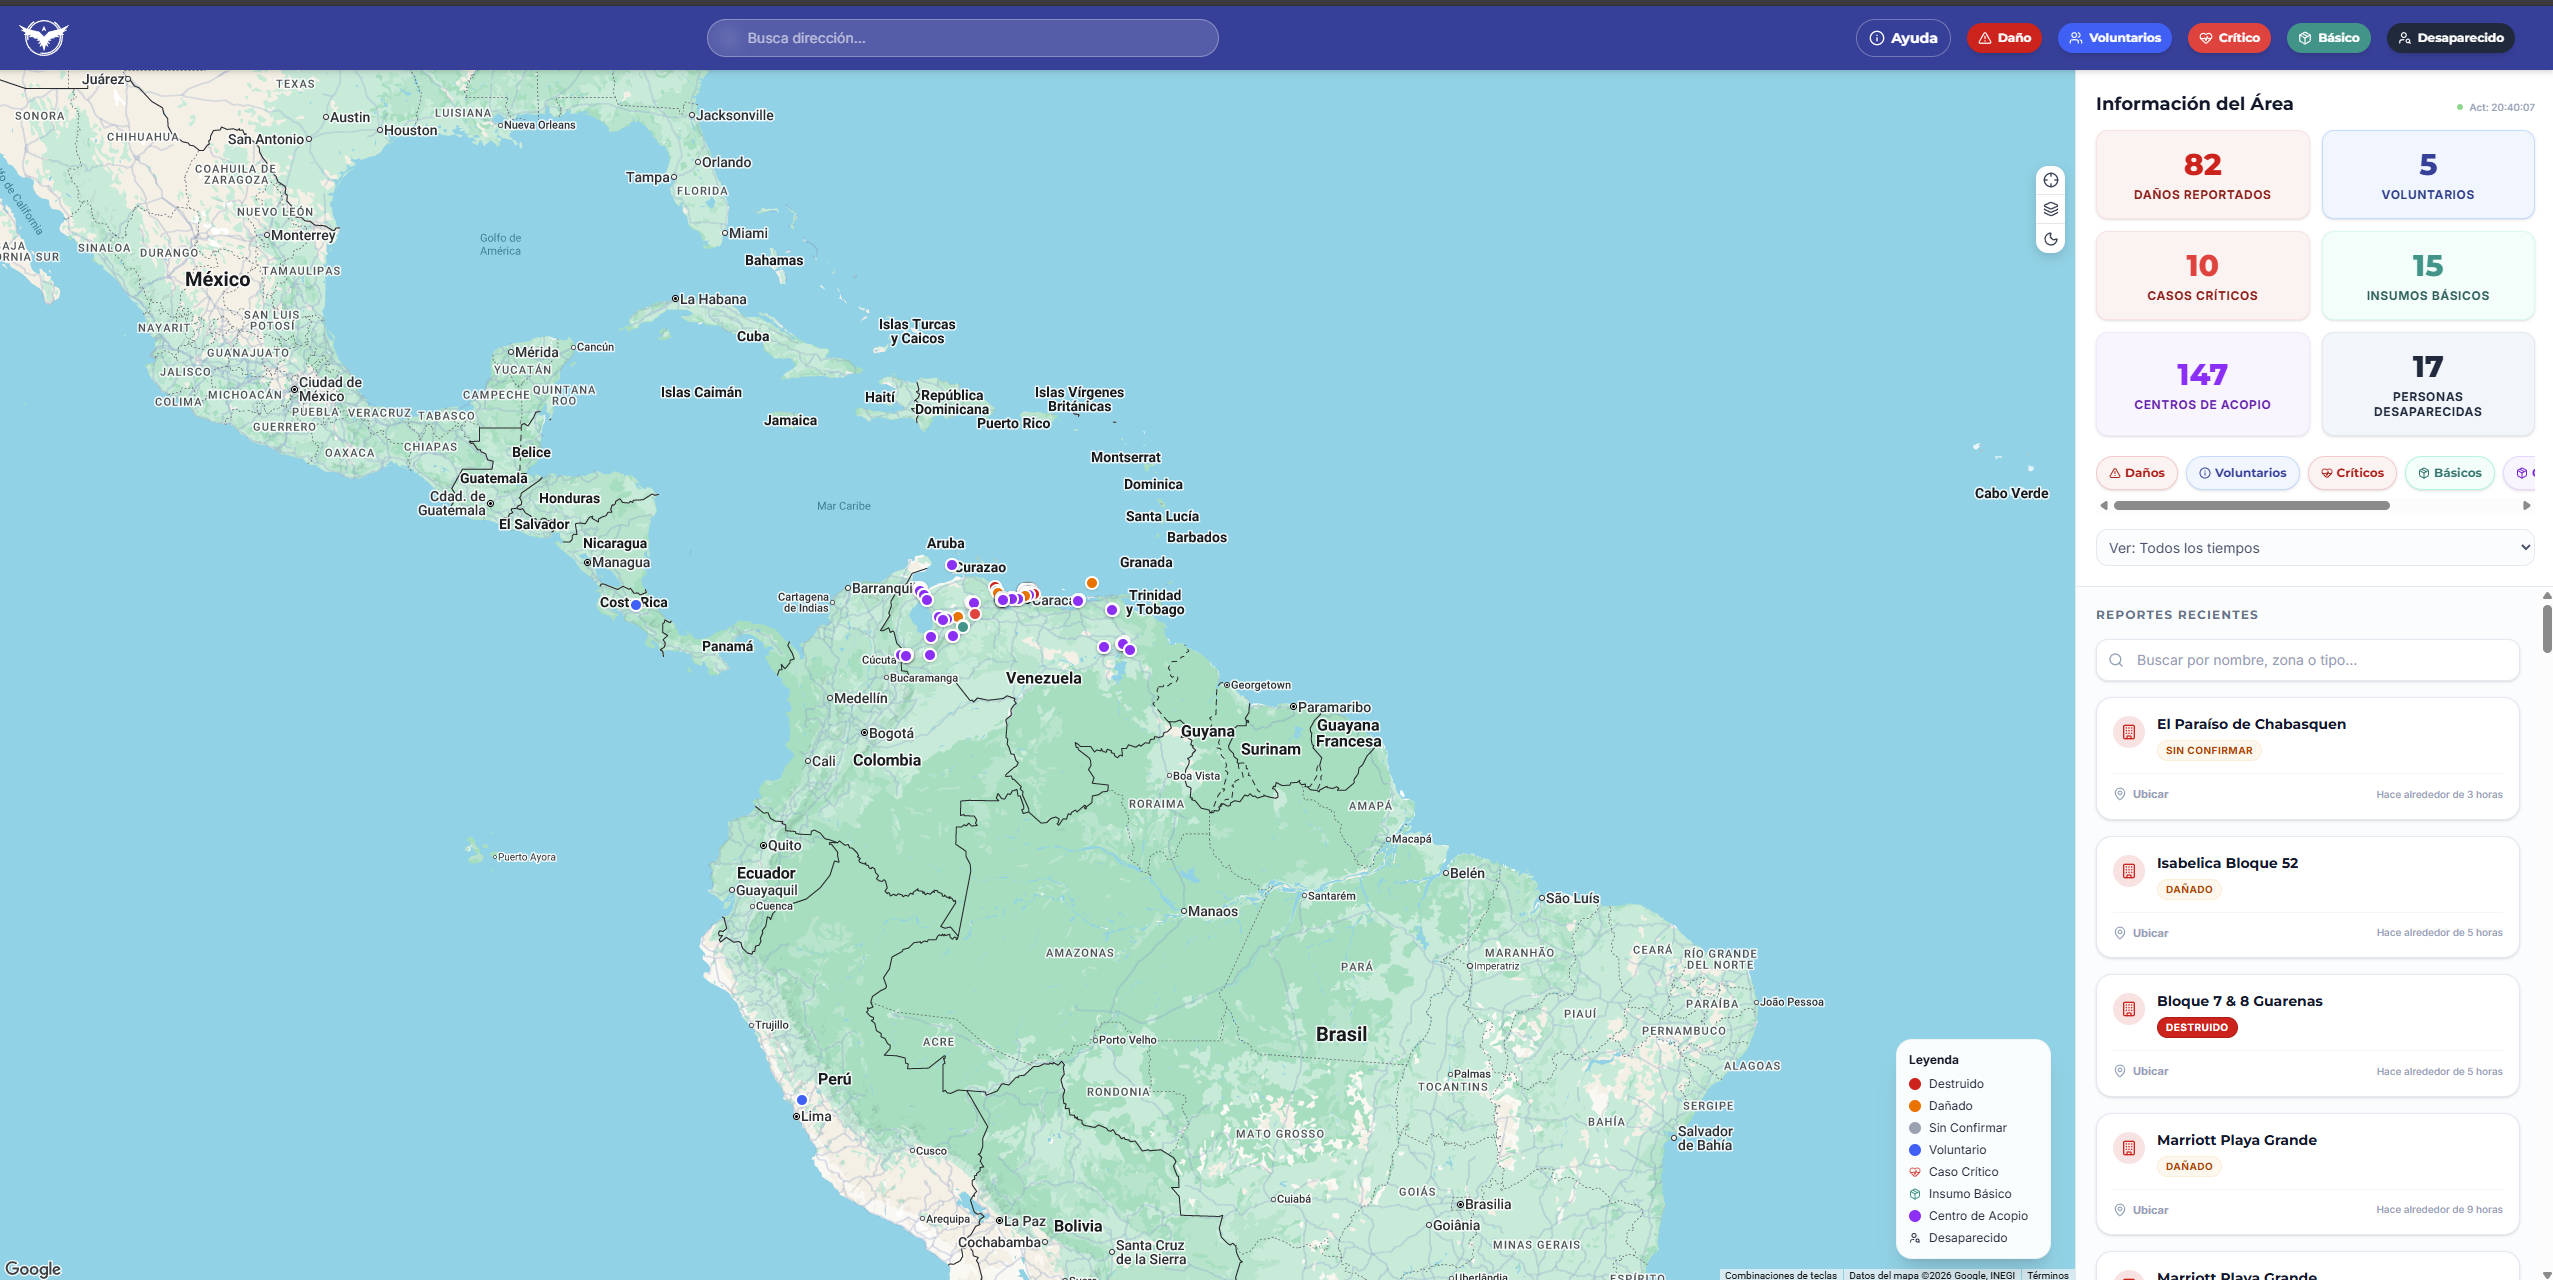Click Ubicar on Bloque 7 & 8 Guarenas
The height and width of the screenshot is (1280, 2553).
click(2141, 1071)
